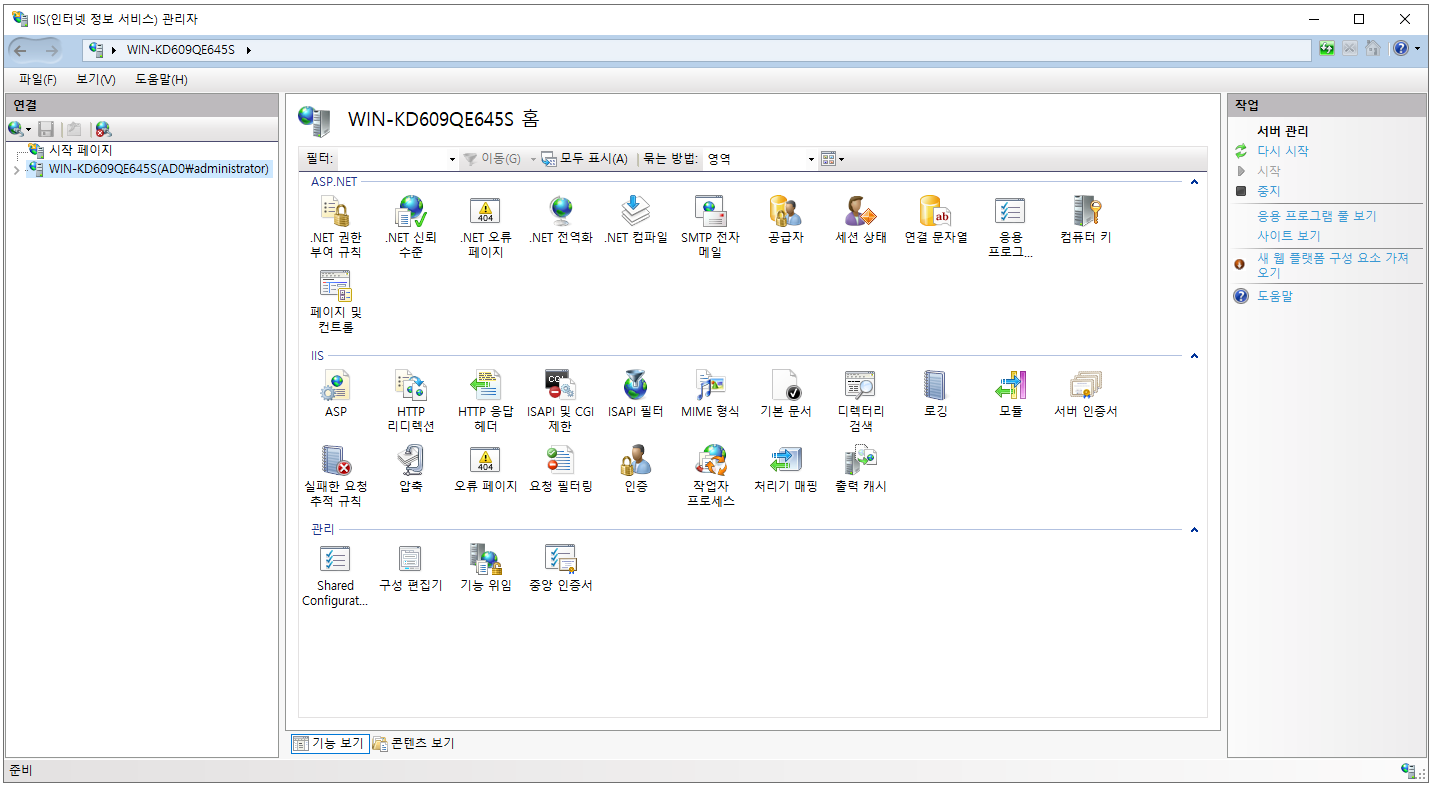Open .NET 전역화 feature
This screenshot has width=1433, height=788.
click(x=561, y=220)
